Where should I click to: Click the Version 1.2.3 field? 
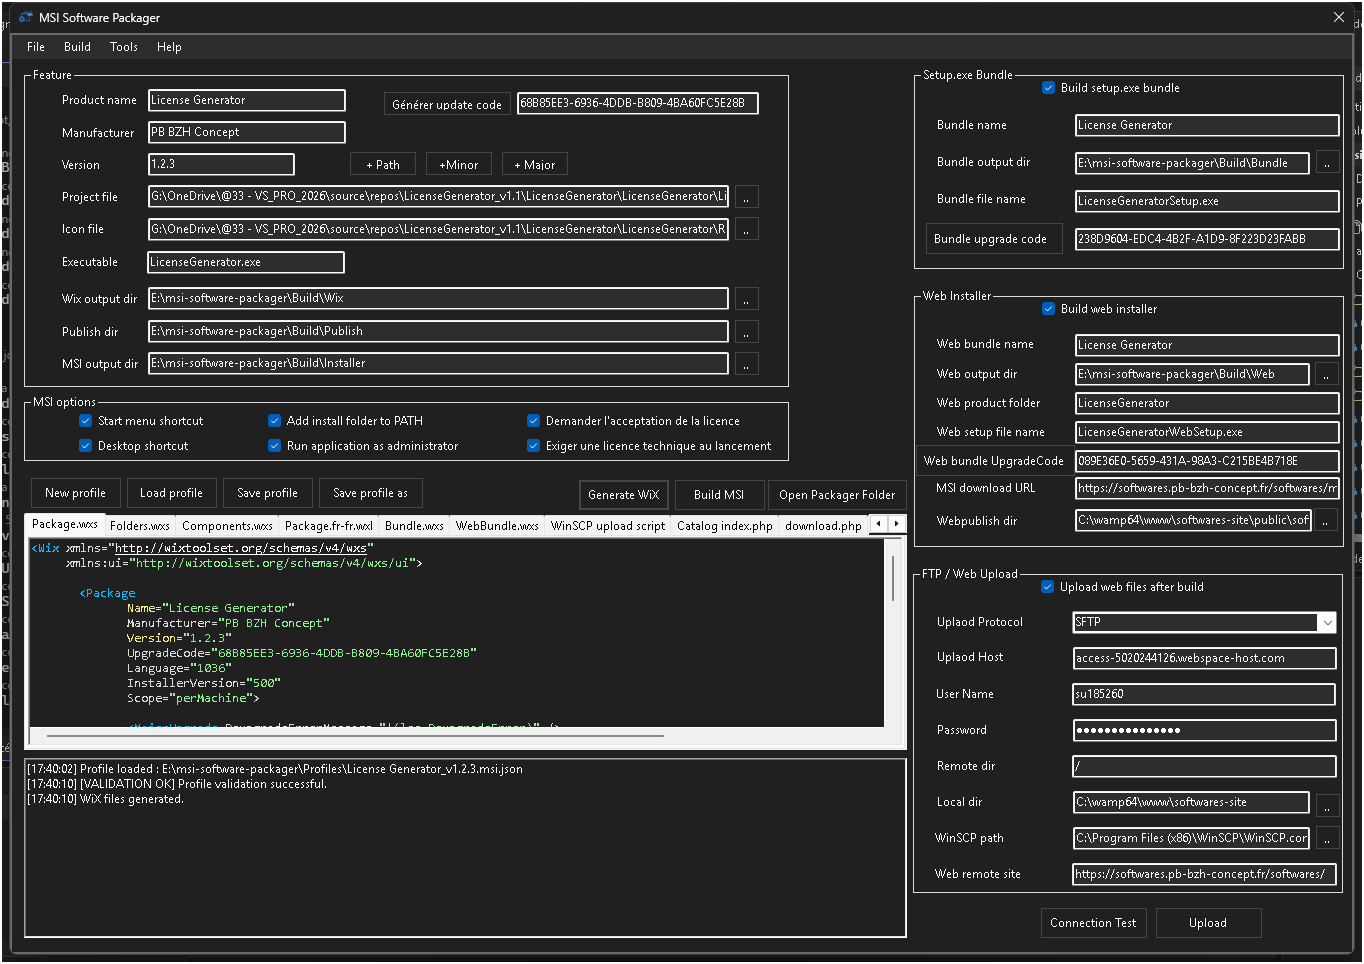pyautogui.click(x=221, y=164)
